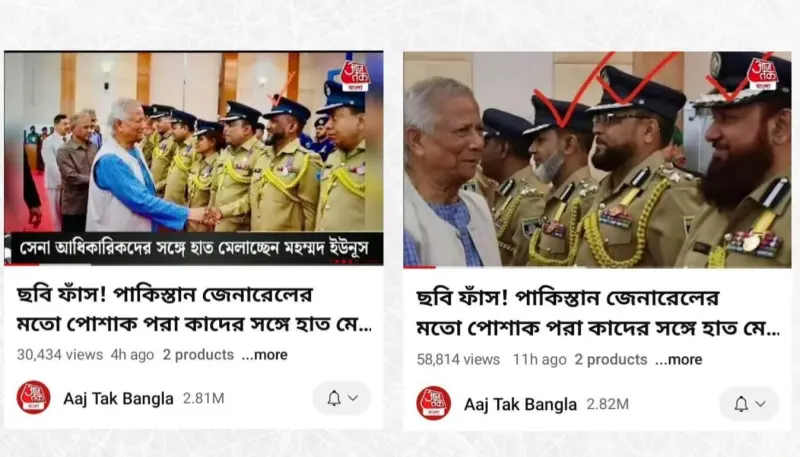Expand notification options chevron on the right video

(x=760, y=404)
